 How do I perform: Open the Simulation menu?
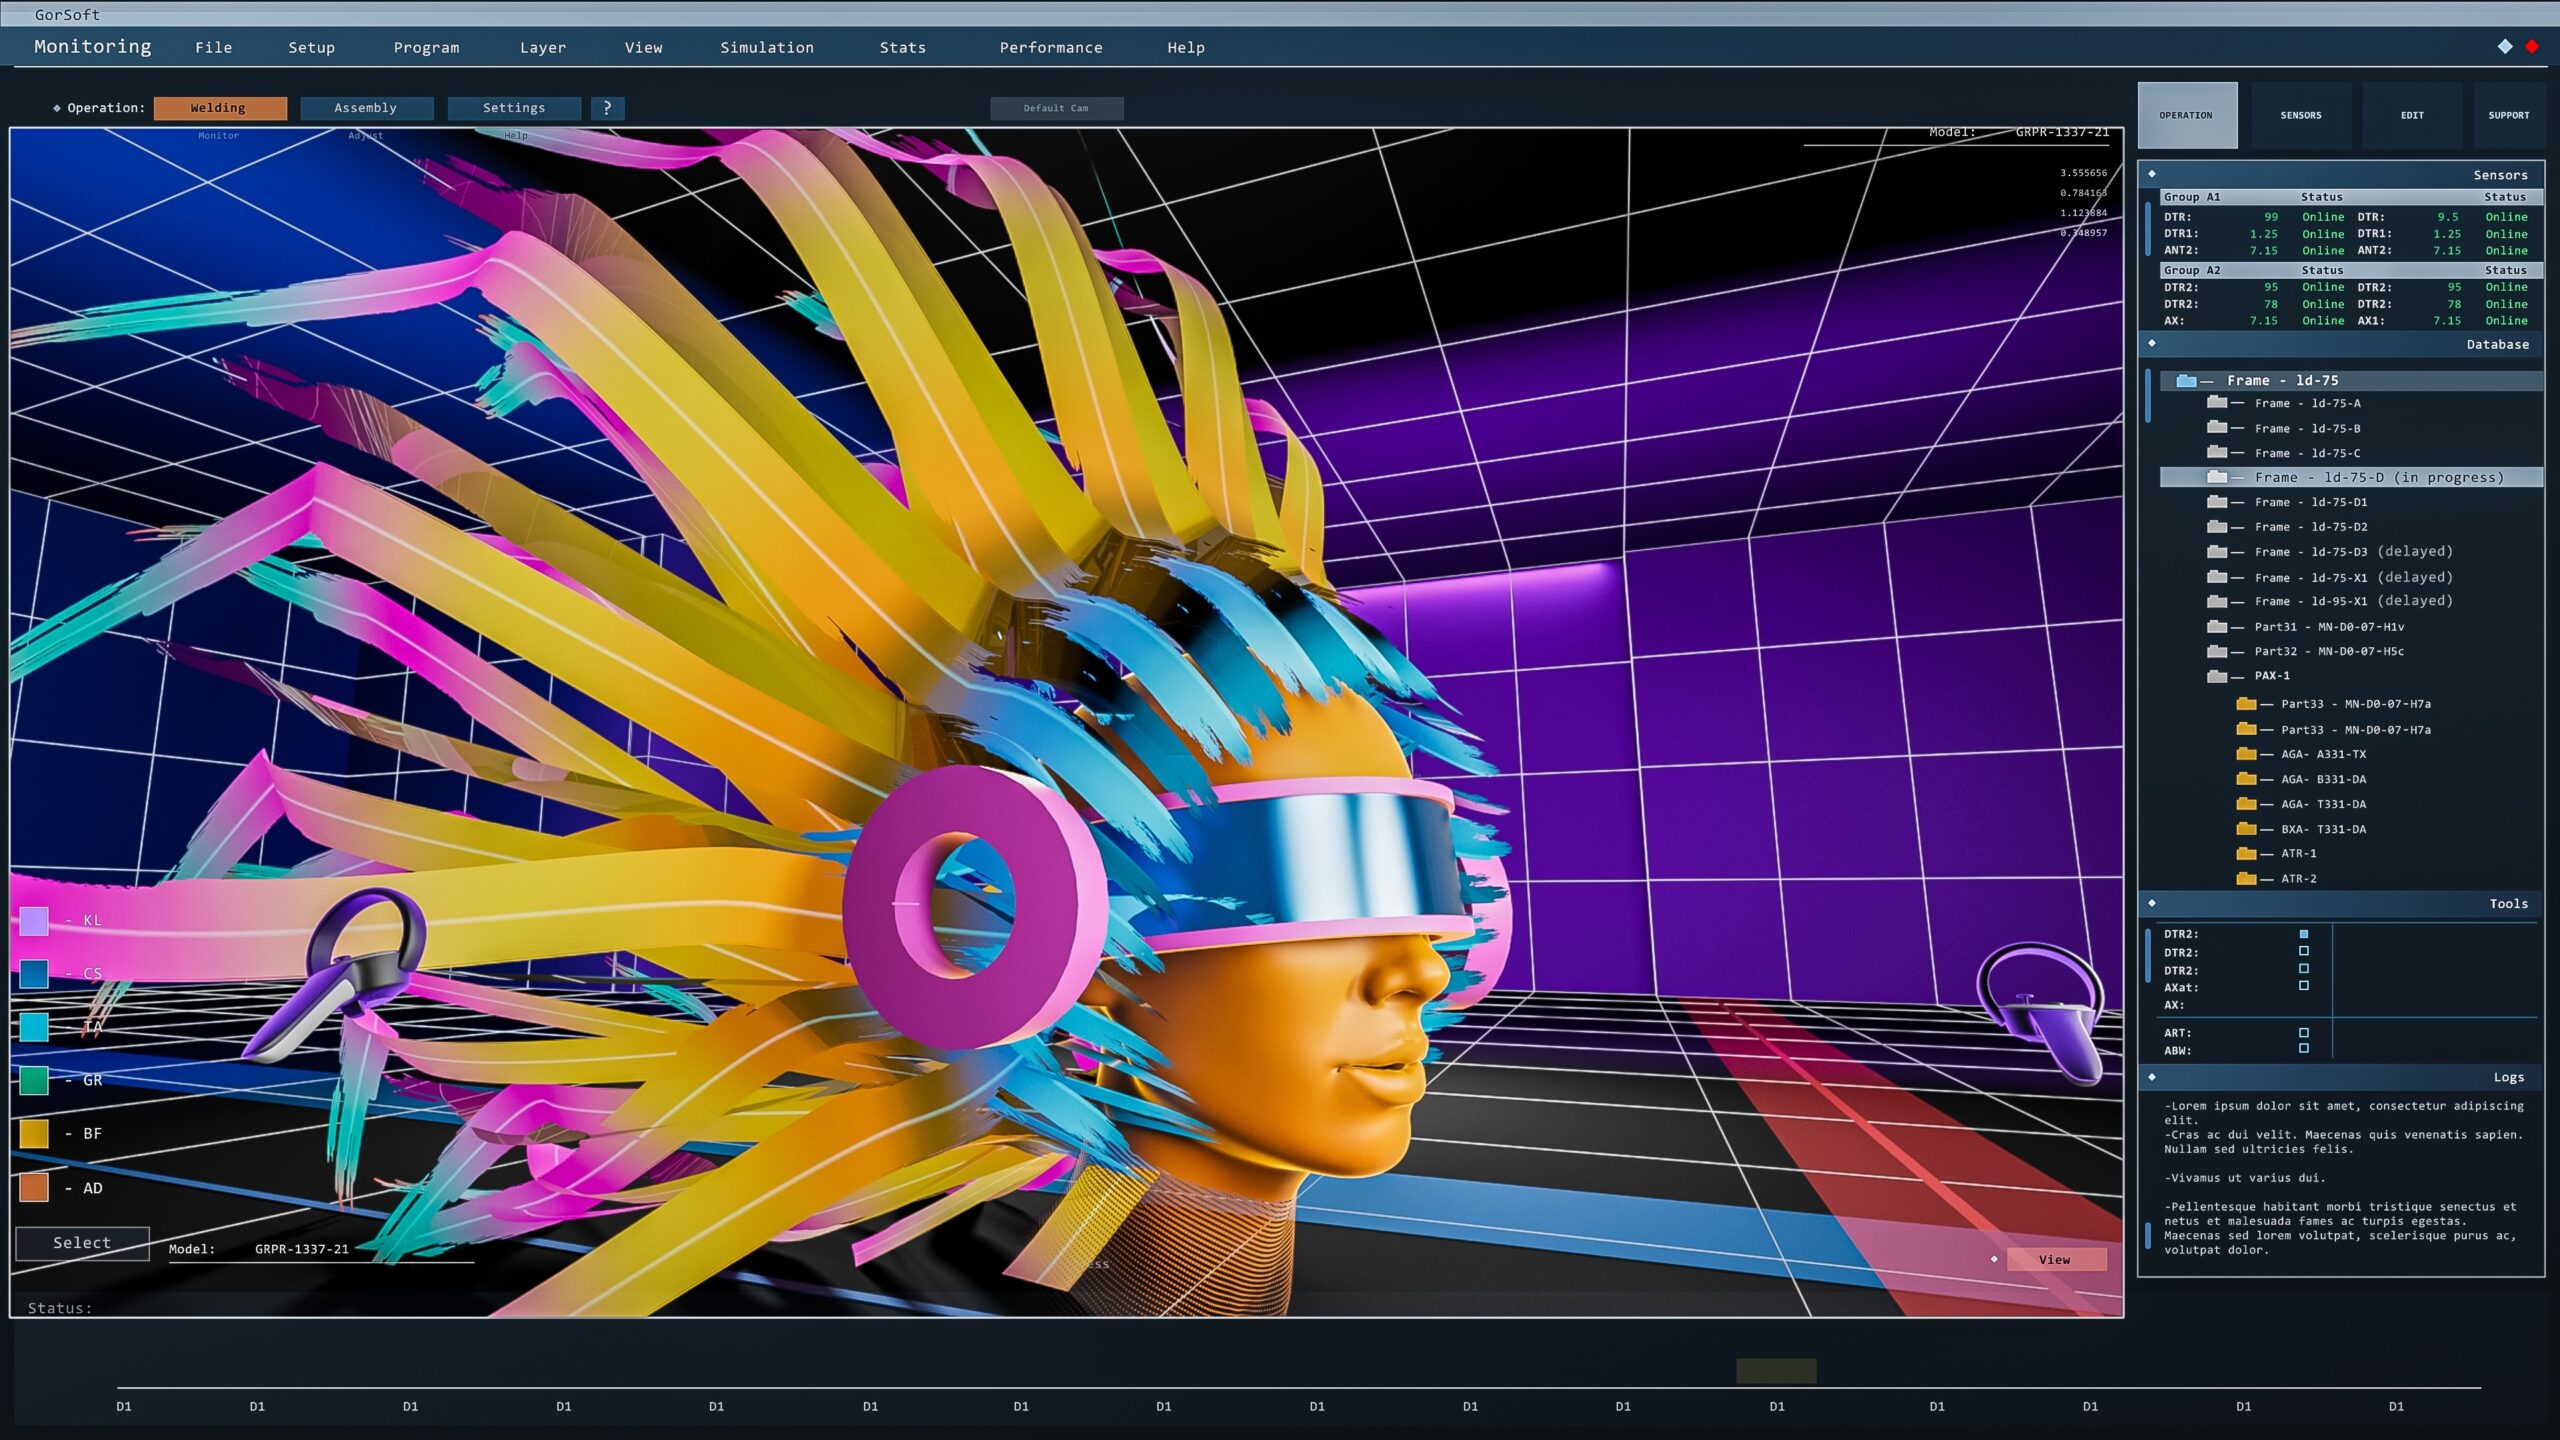point(767,47)
